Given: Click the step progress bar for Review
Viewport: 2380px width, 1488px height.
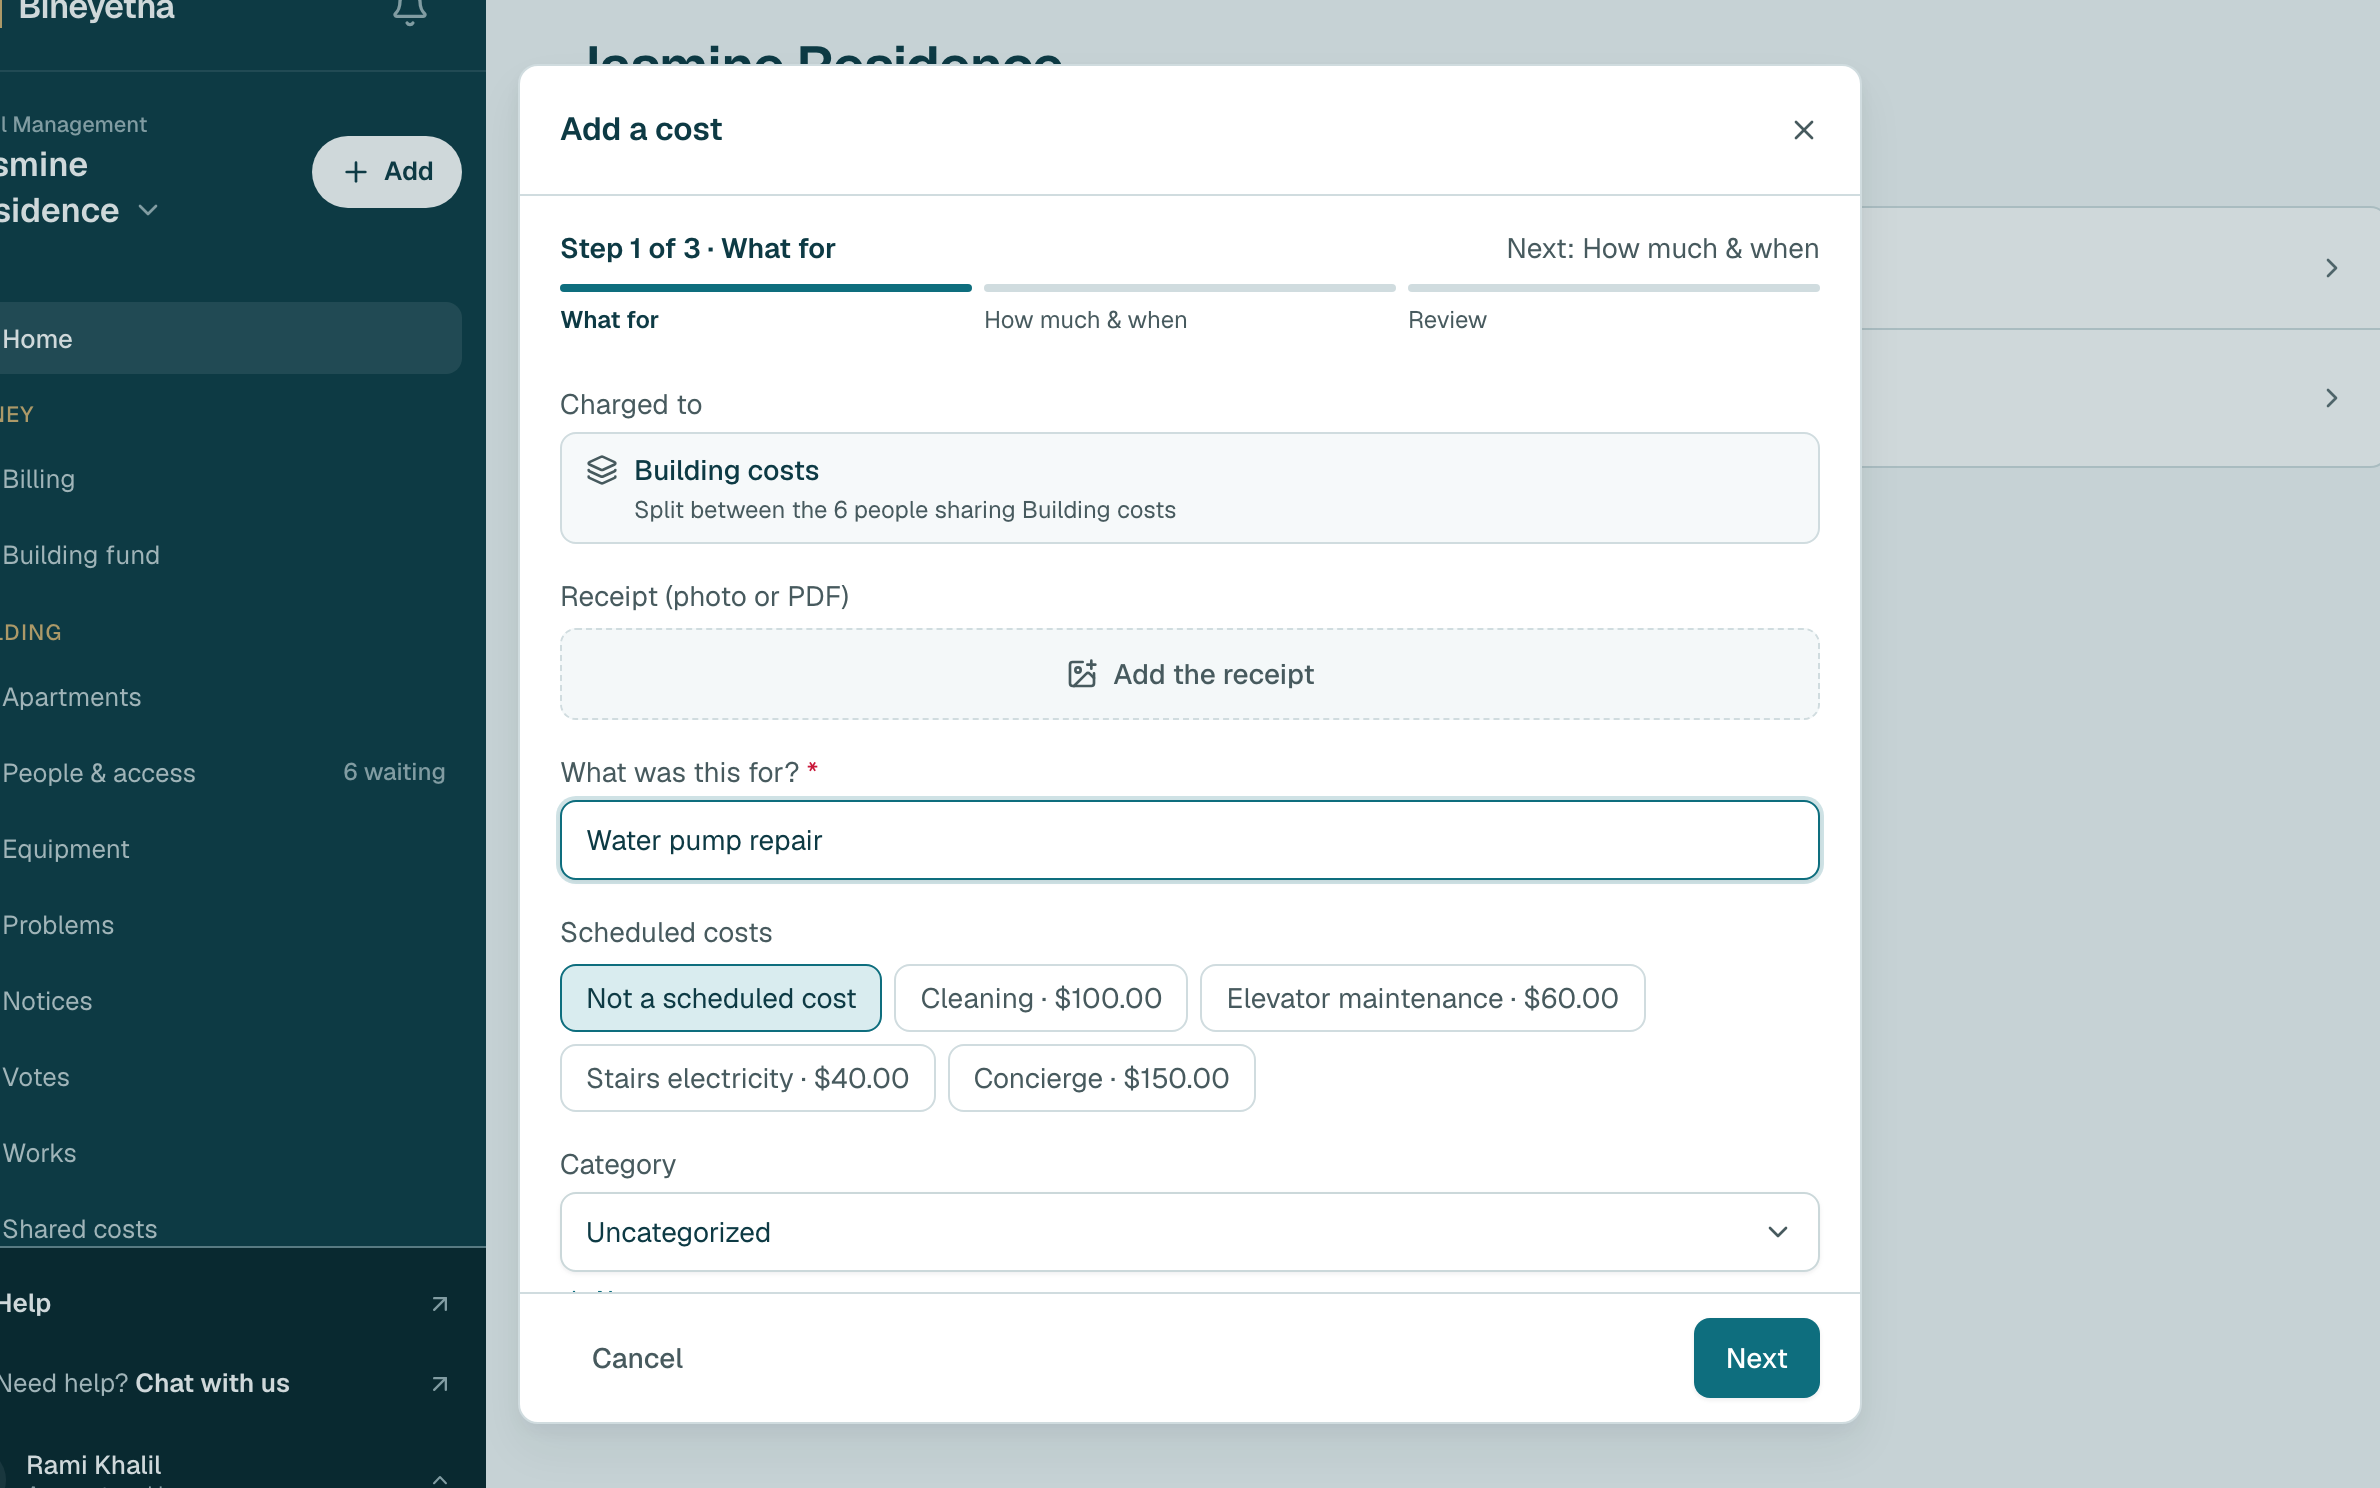Looking at the screenshot, I should pyautogui.click(x=1613, y=288).
